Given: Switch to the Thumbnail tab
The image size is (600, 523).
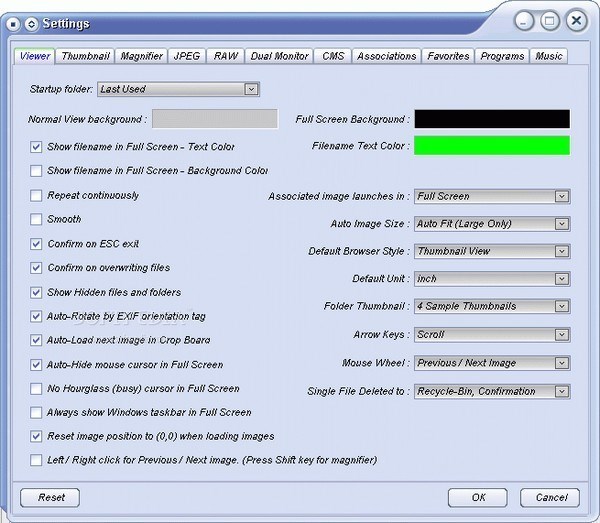Looking at the screenshot, I should tap(85, 56).
